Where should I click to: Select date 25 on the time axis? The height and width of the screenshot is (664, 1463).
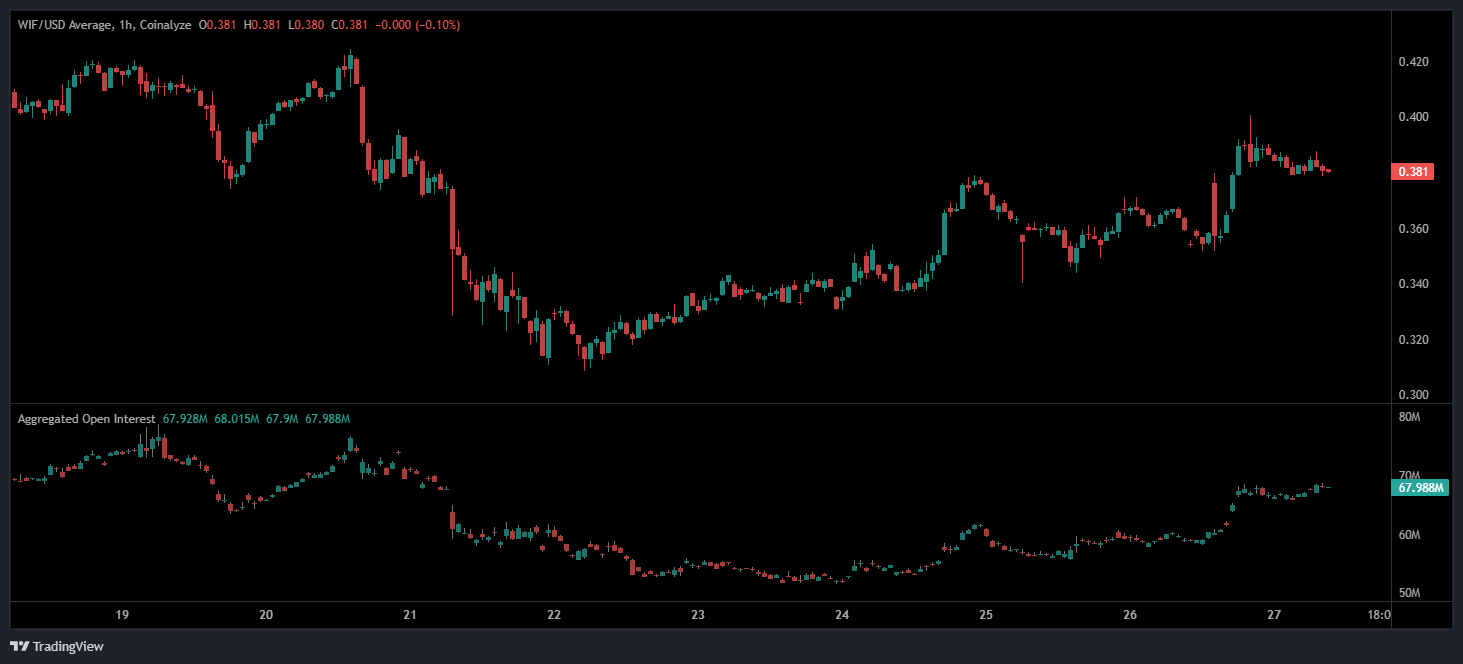pyautogui.click(x=985, y=615)
